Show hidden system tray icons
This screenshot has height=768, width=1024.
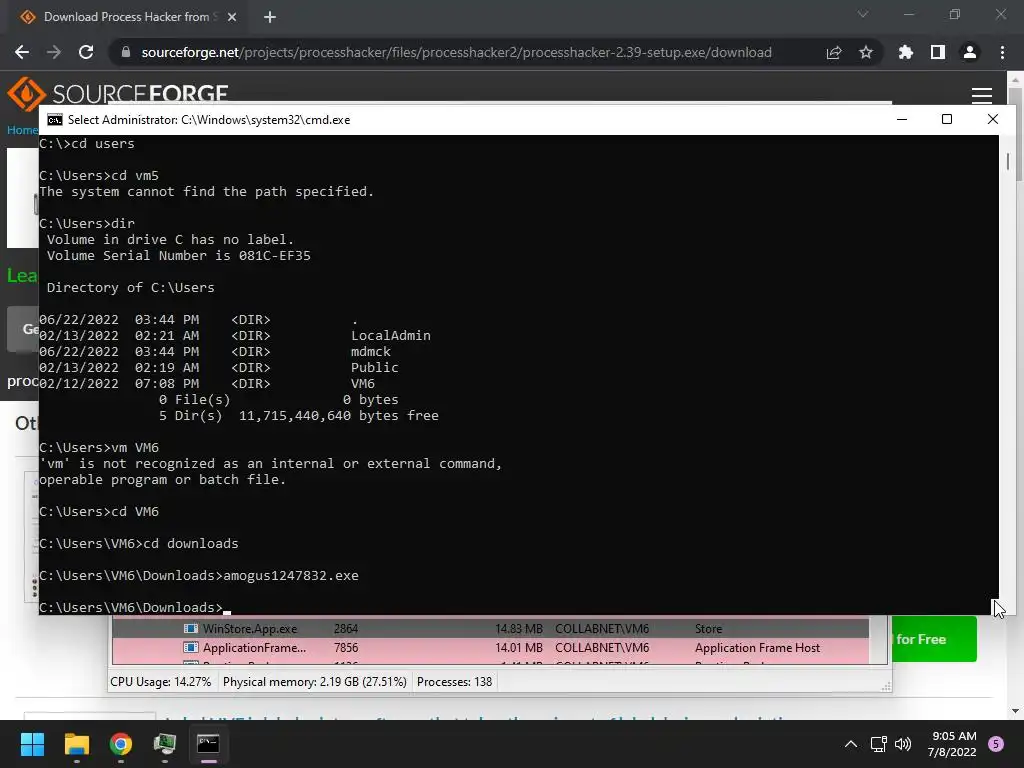851,744
